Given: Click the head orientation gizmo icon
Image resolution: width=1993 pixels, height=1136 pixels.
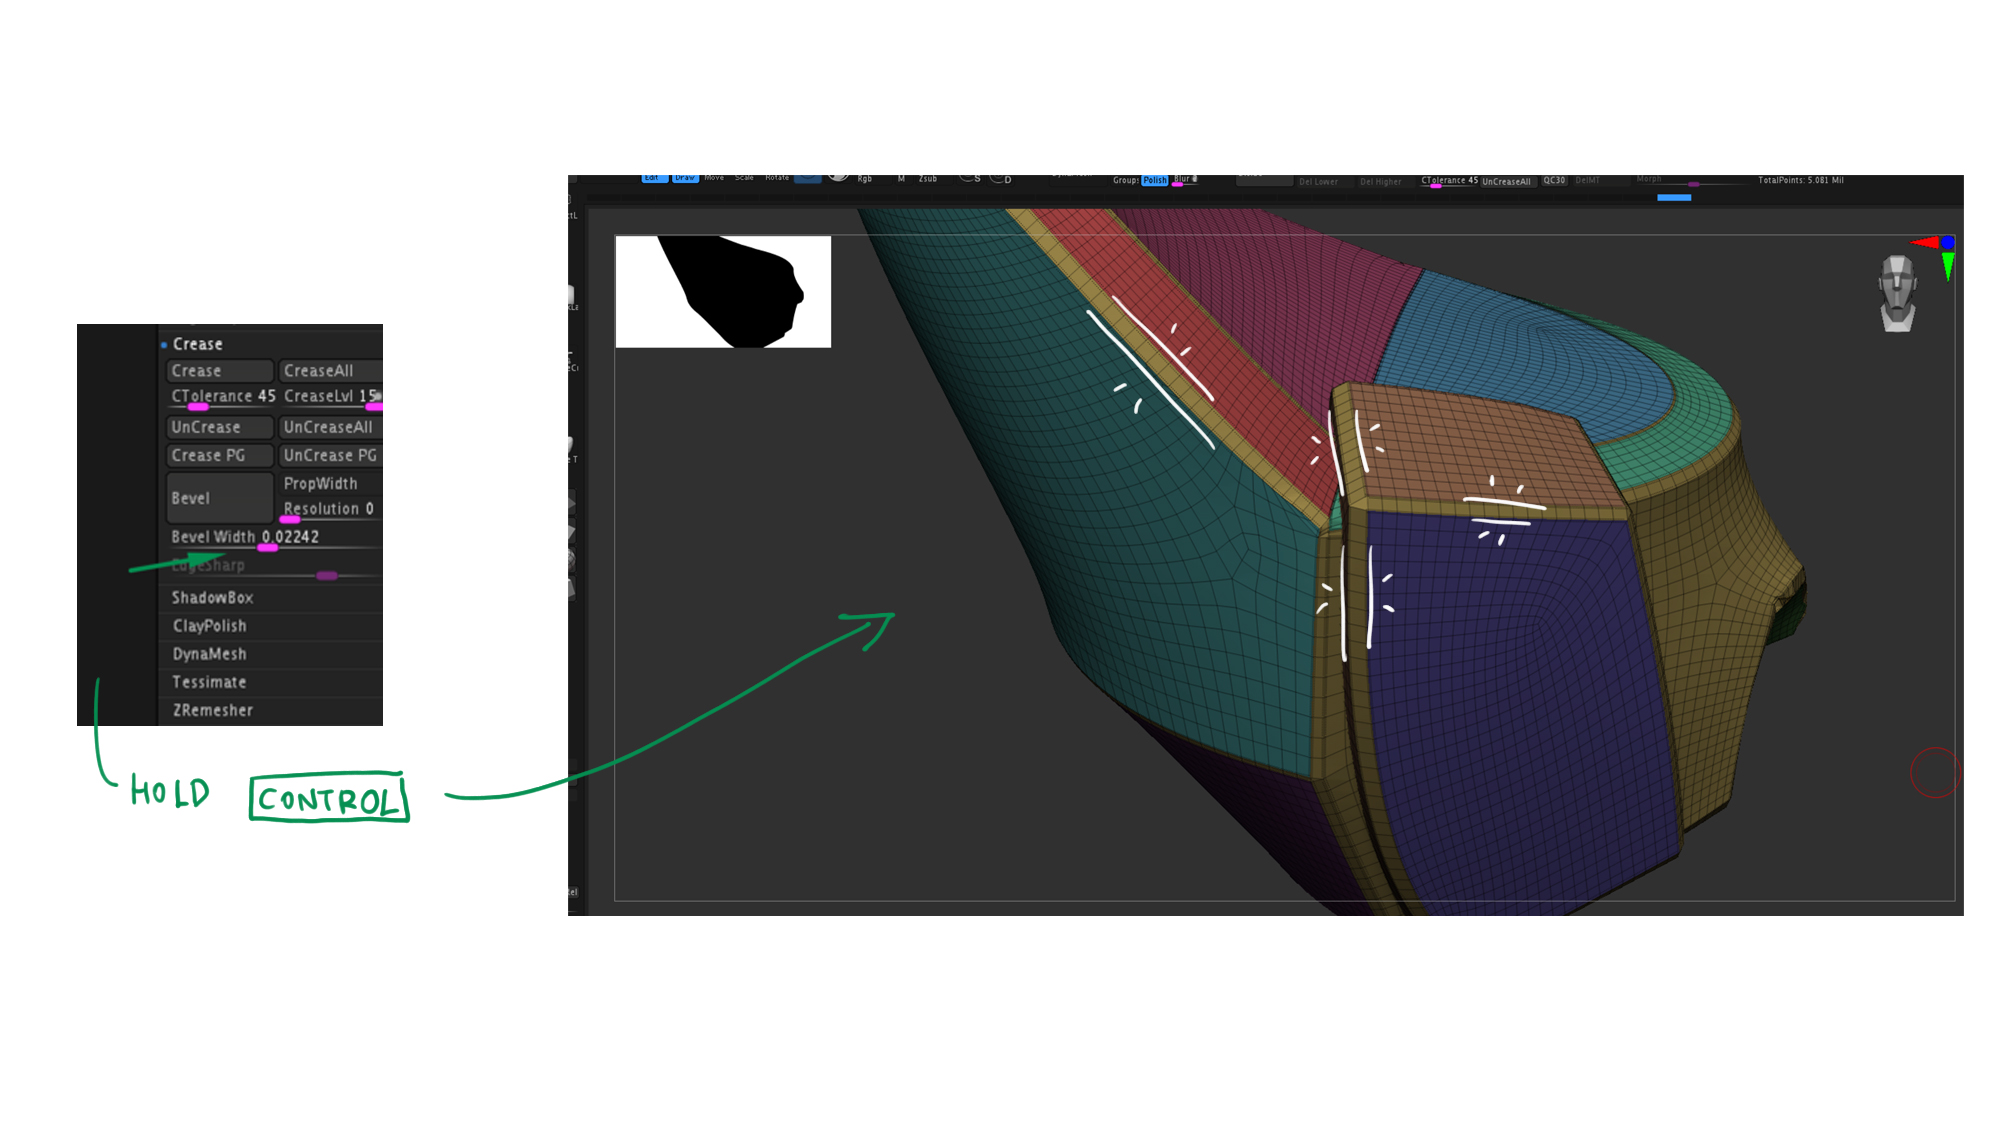Looking at the screenshot, I should coord(1897,293).
